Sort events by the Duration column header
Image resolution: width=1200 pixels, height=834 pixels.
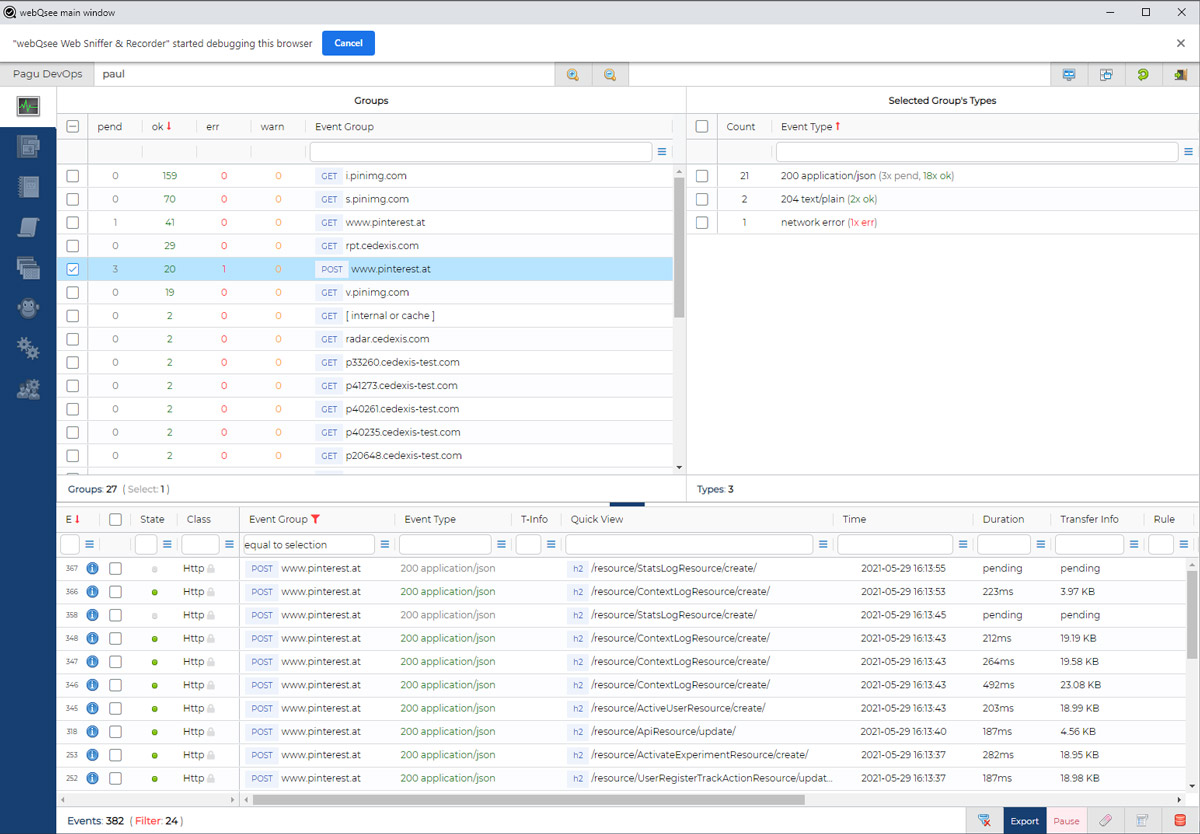coord(1003,520)
